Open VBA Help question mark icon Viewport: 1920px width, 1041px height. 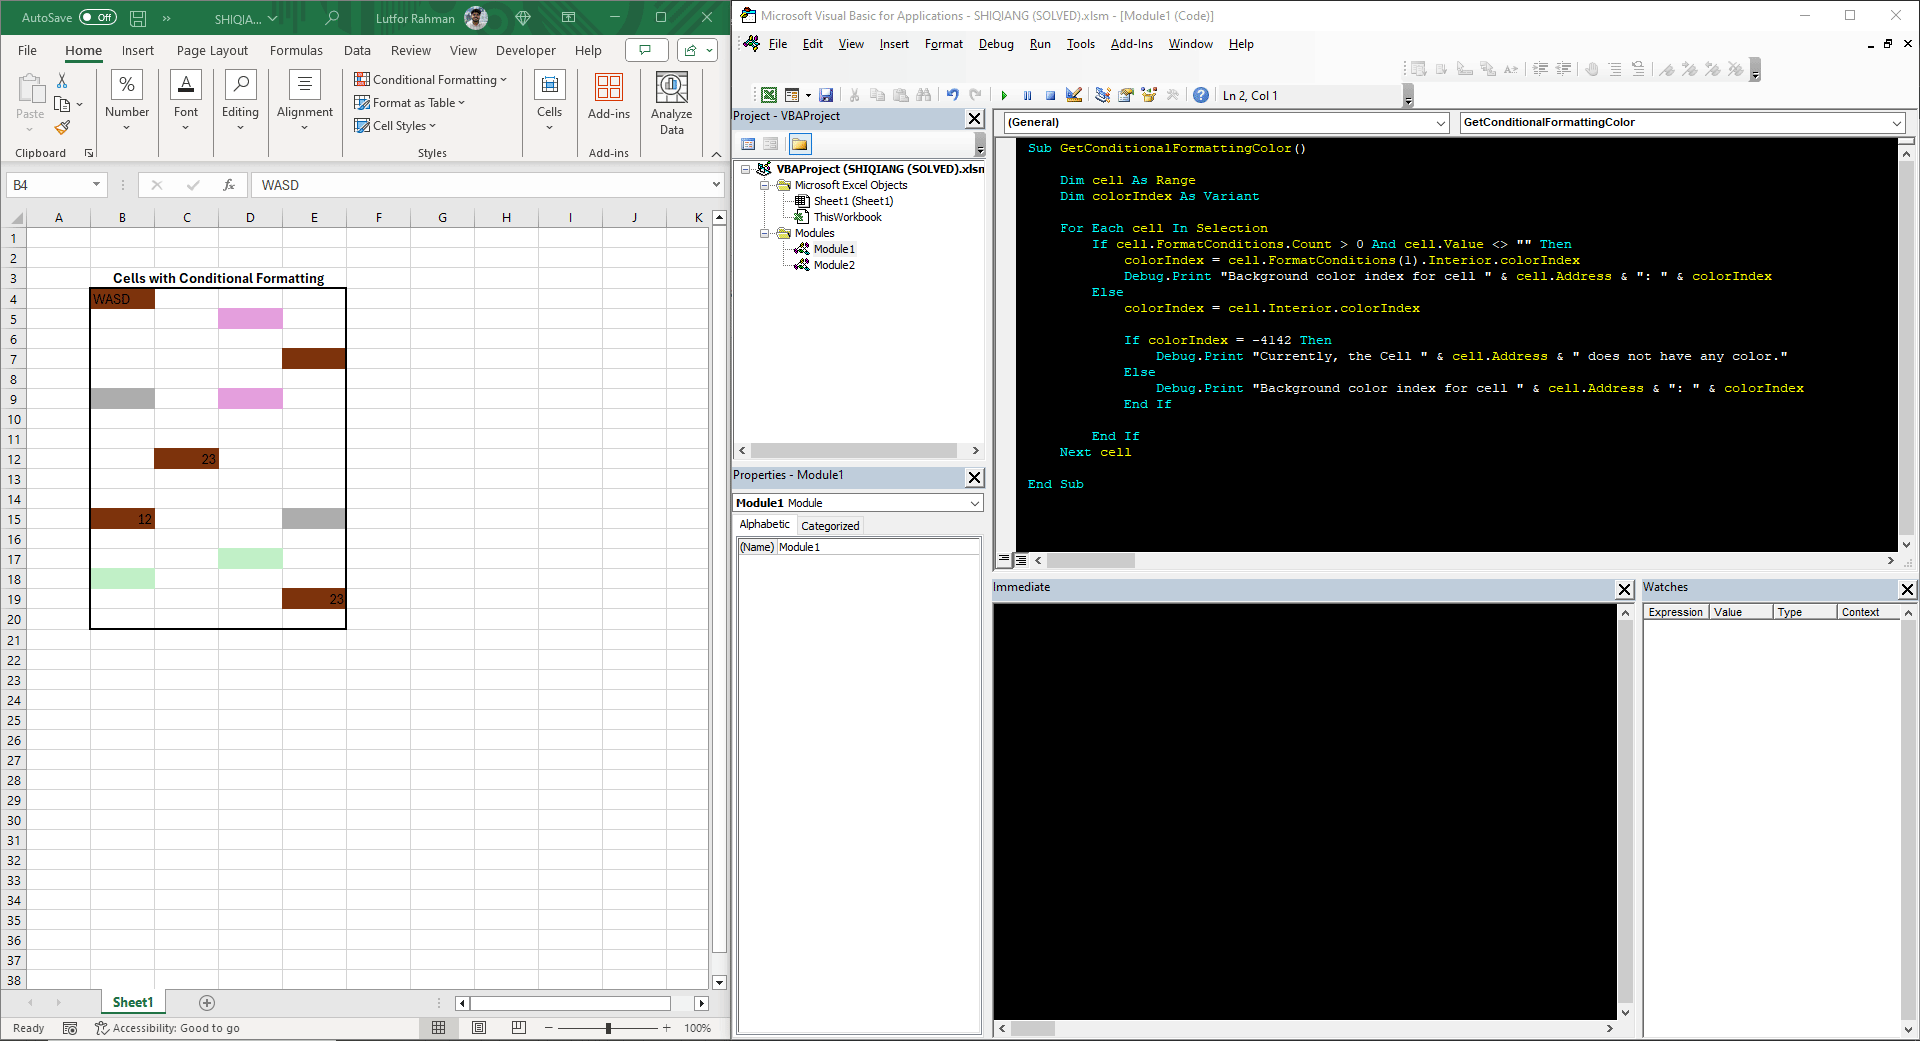pos(1201,96)
